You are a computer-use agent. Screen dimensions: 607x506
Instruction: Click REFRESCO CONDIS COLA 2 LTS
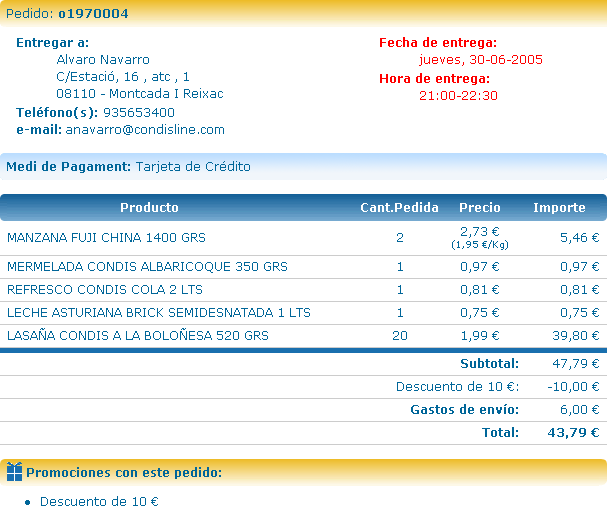[x=105, y=290]
